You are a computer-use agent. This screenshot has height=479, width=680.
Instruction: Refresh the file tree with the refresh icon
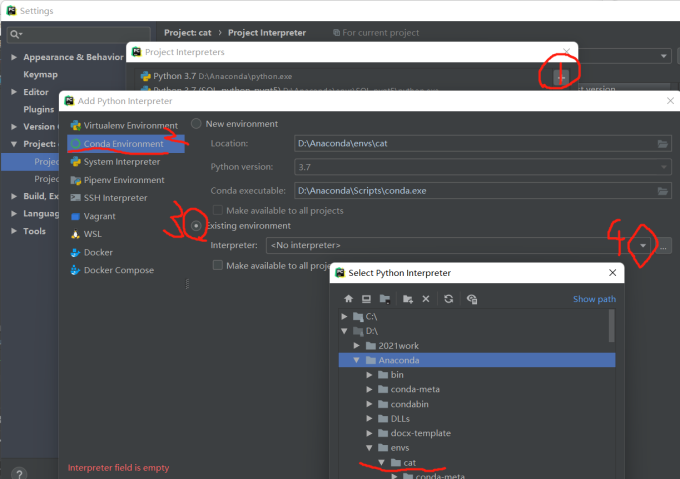click(449, 299)
